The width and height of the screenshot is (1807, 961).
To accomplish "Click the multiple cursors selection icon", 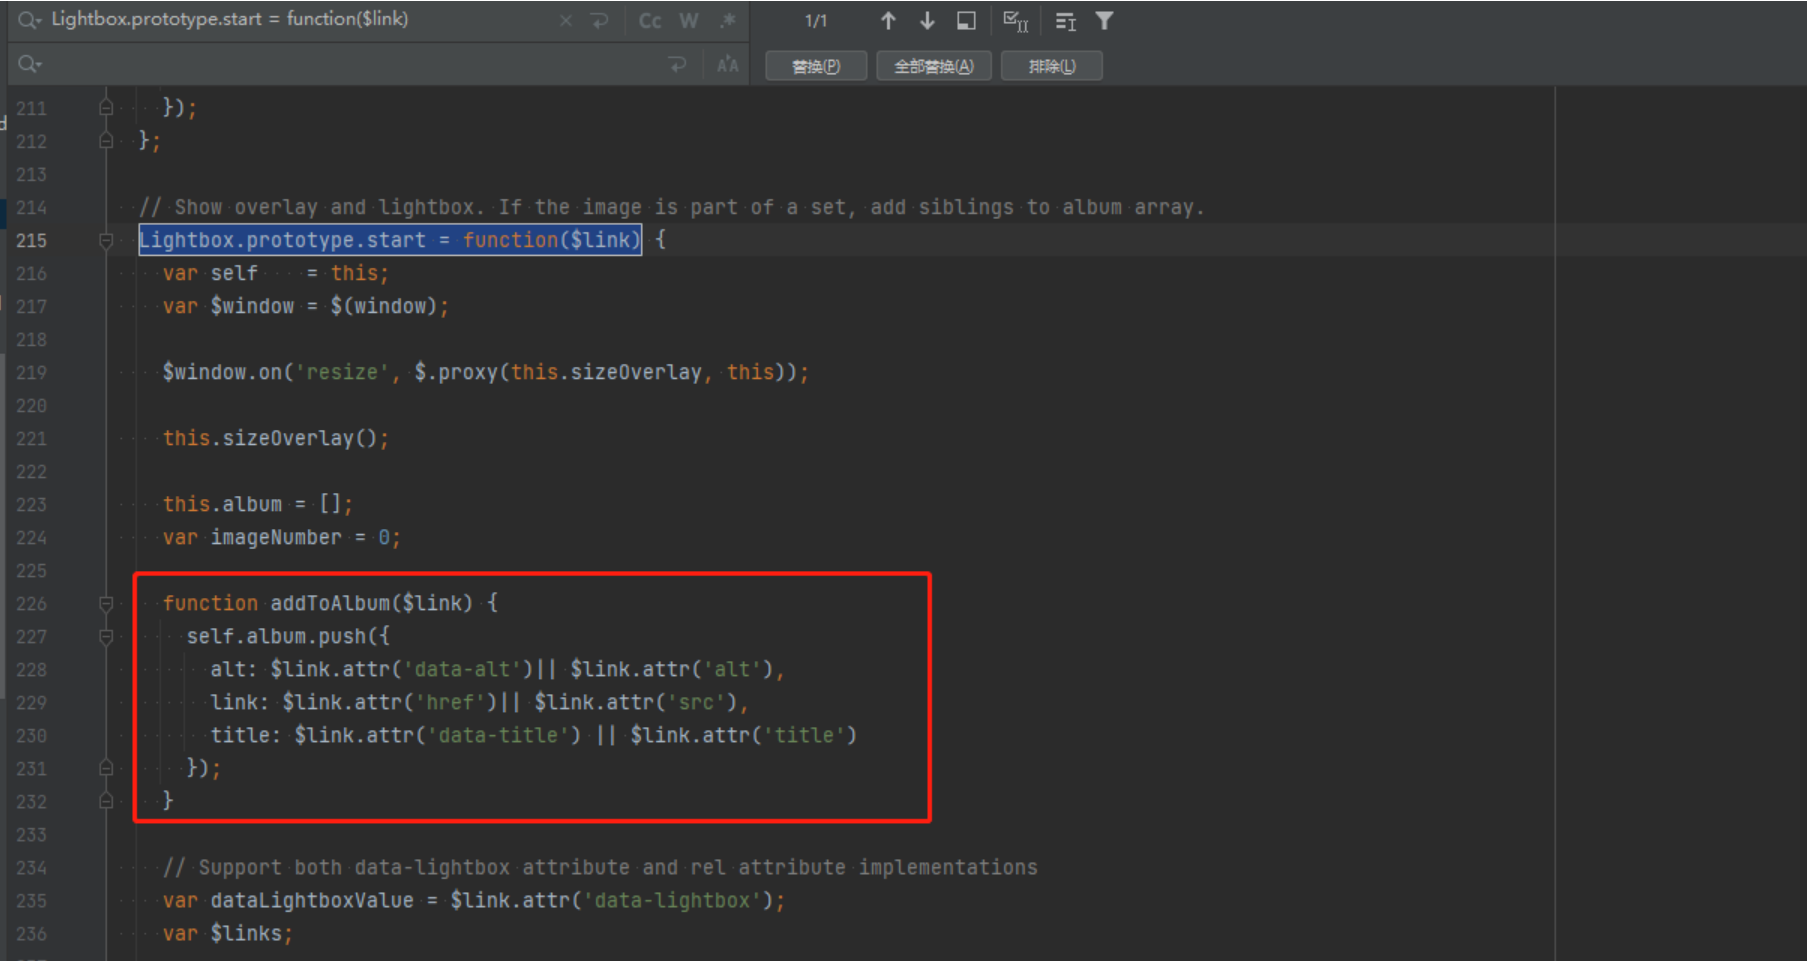I will click(1015, 21).
